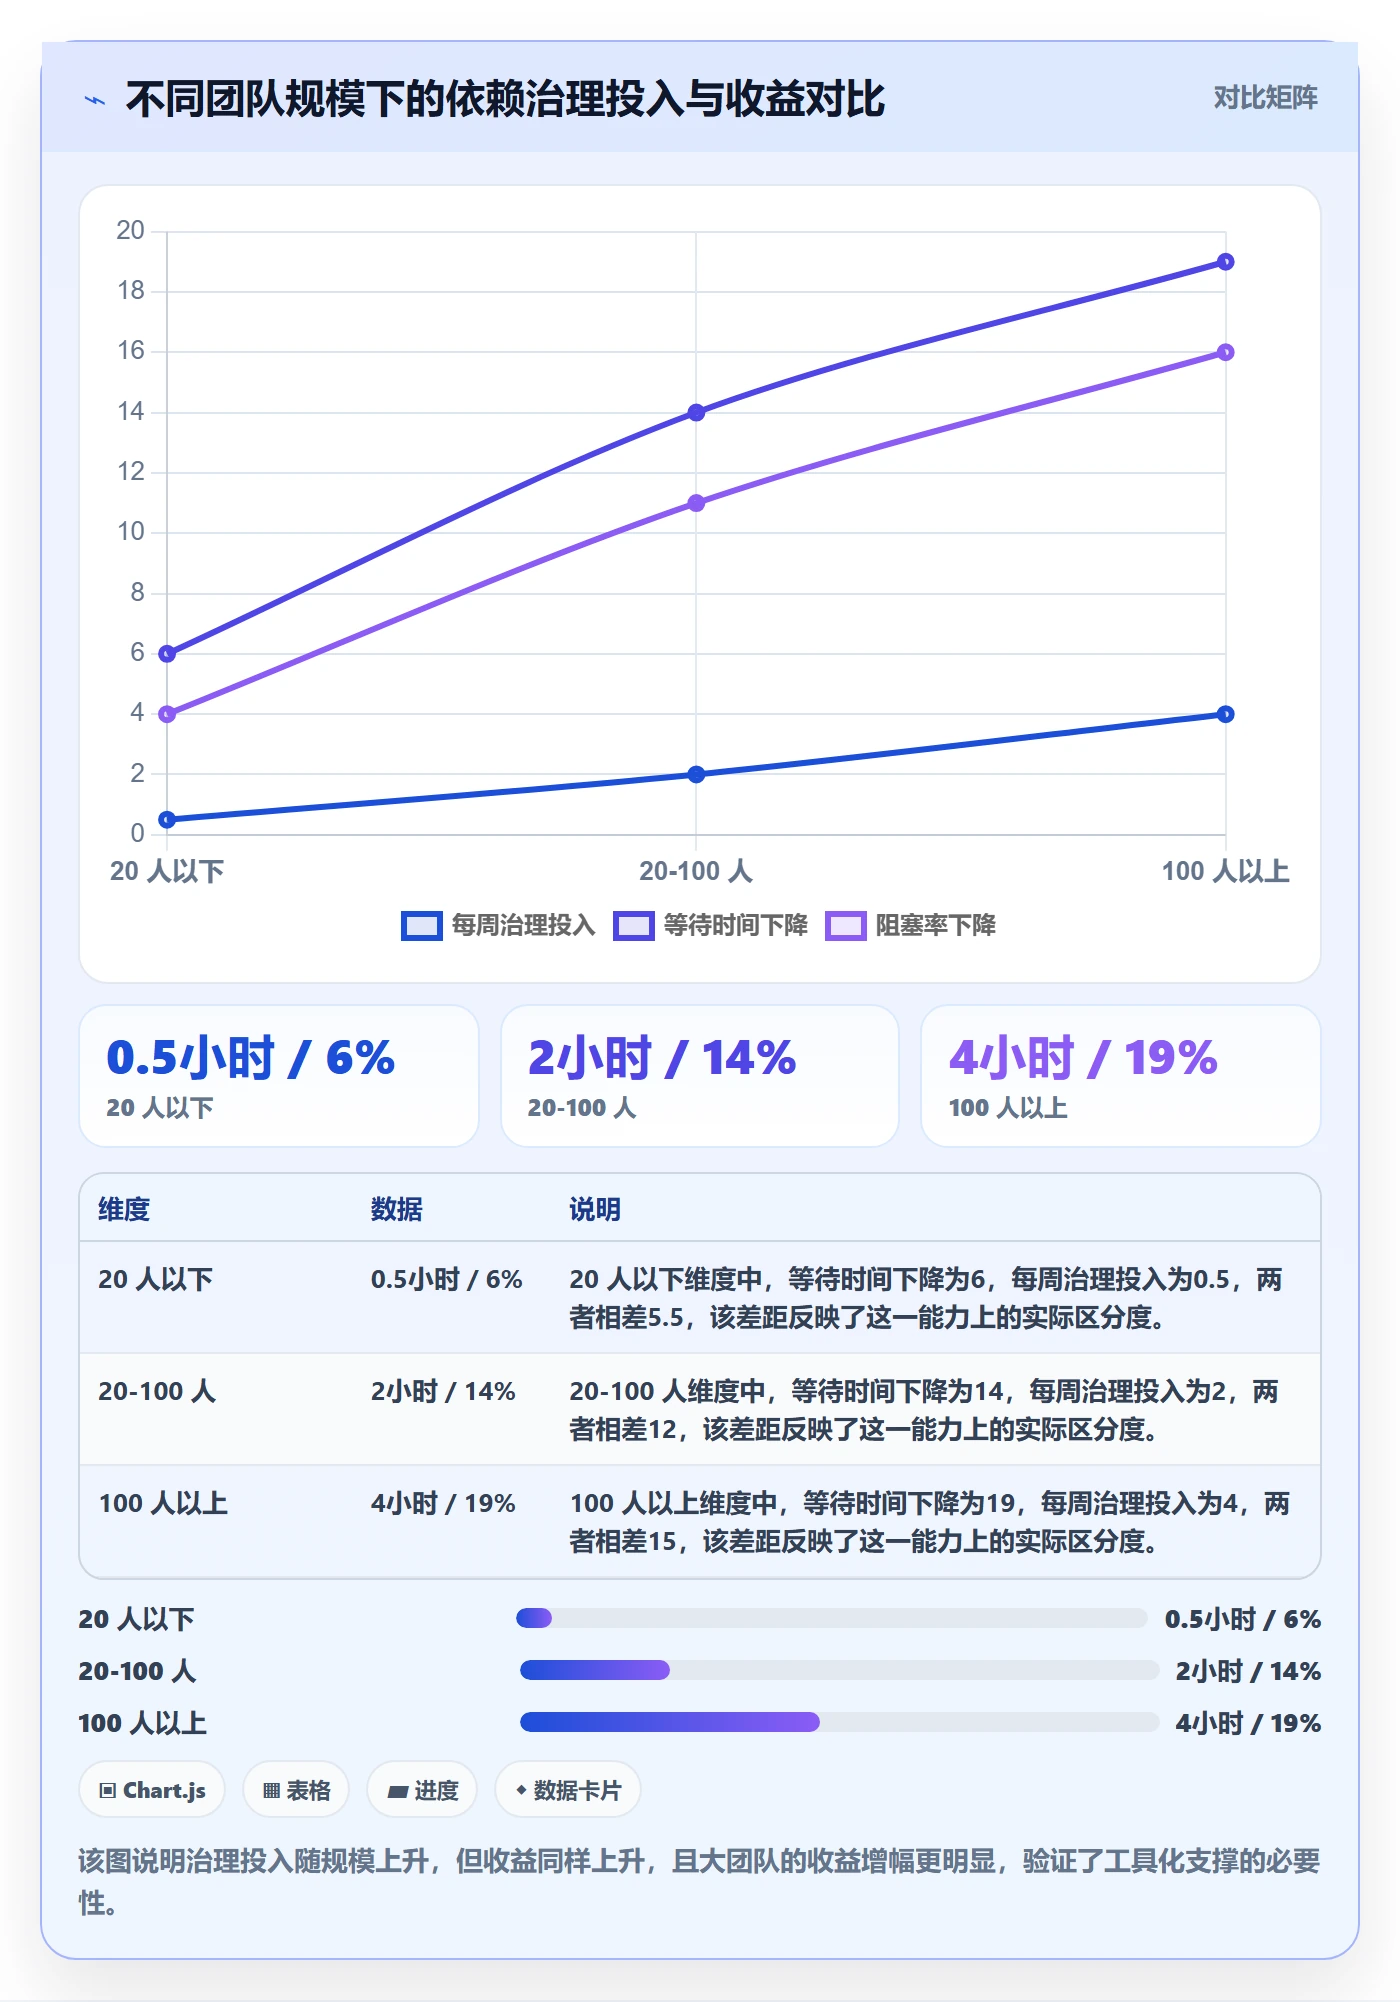Click the 4小时 / 19% progress value label
This screenshot has width=1400, height=2002.
[x=1248, y=1723]
